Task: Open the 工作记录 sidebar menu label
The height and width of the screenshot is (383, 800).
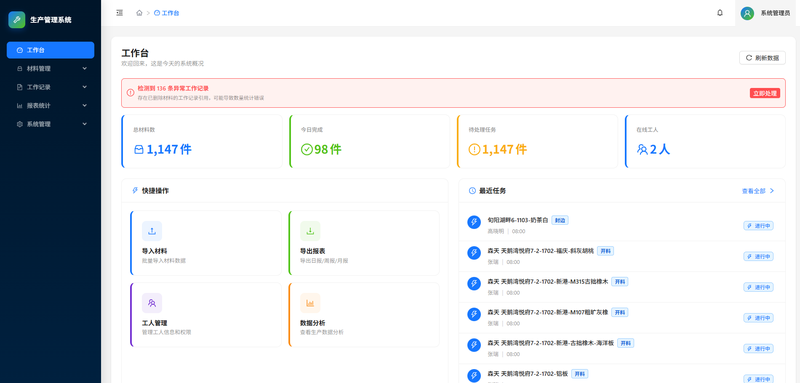Action: click(x=39, y=87)
